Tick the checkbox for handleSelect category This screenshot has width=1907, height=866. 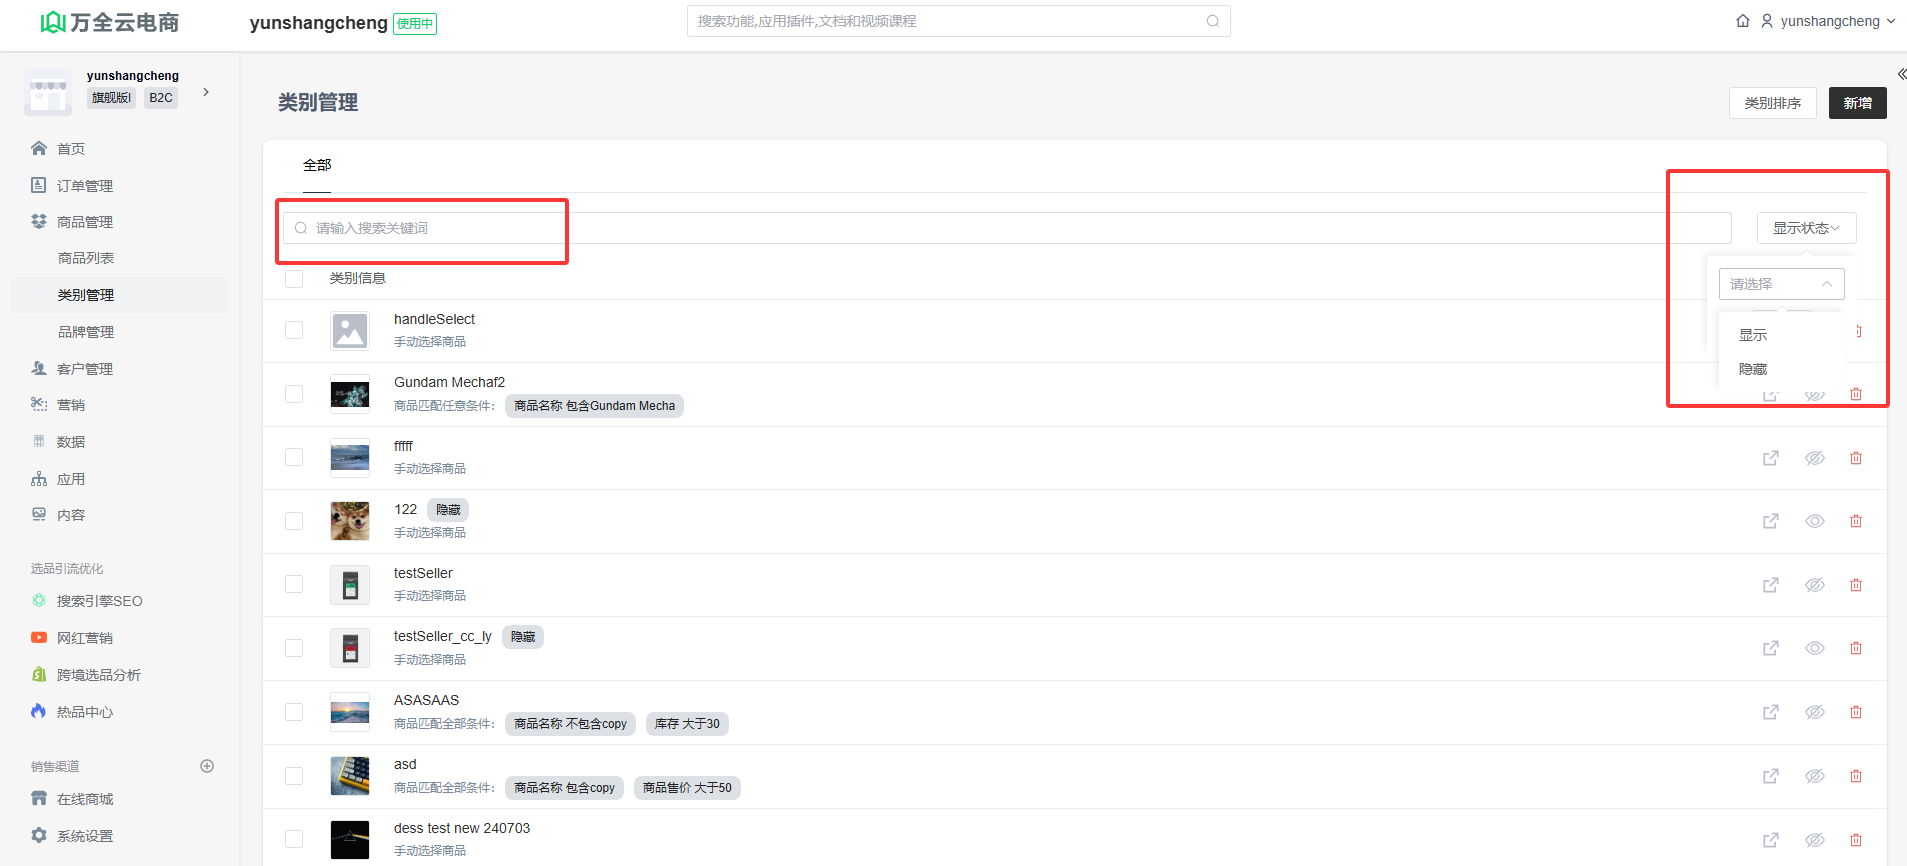pos(294,330)
